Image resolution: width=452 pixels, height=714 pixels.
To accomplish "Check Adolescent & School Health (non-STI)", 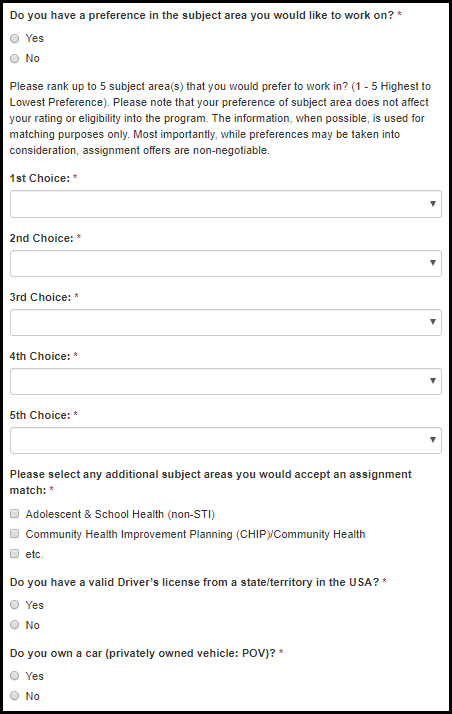I will 15,514.
